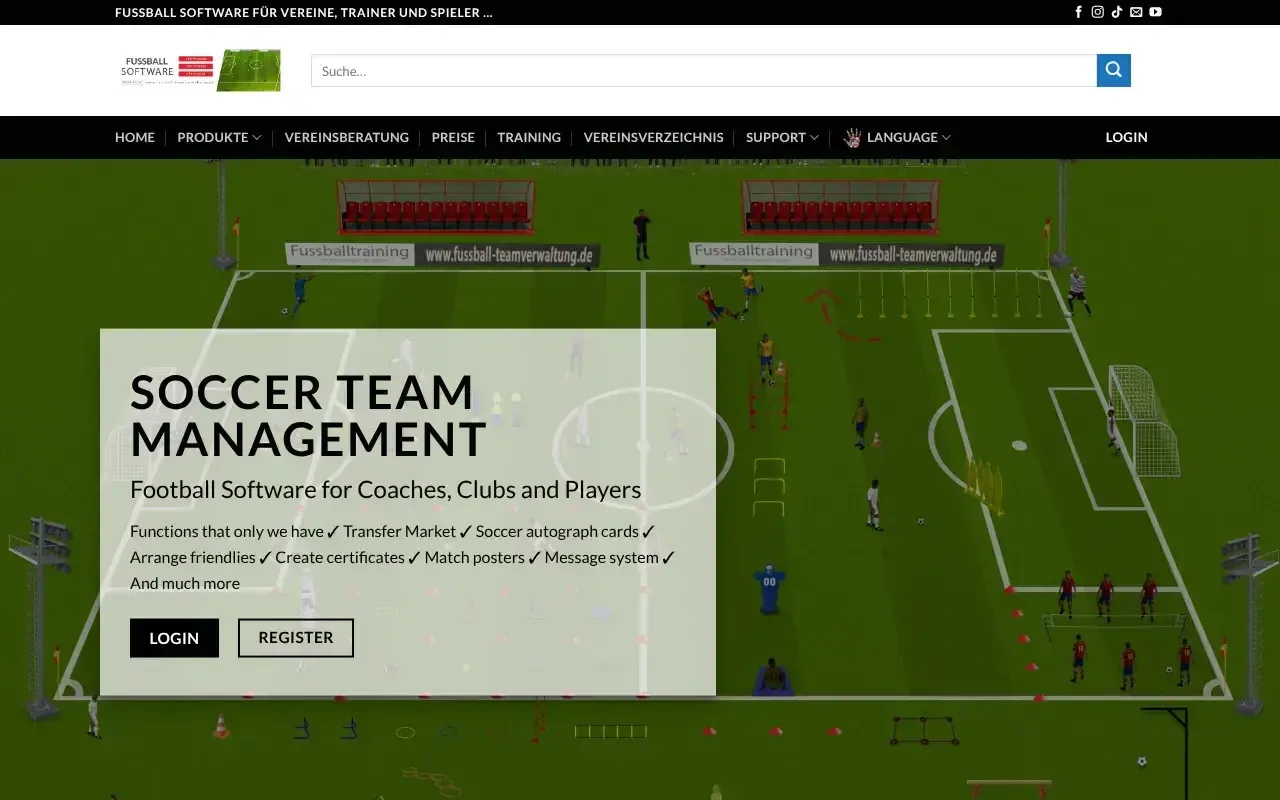Click the blue search magnifier icon

pyautogui.click(x=1113, y=70)
